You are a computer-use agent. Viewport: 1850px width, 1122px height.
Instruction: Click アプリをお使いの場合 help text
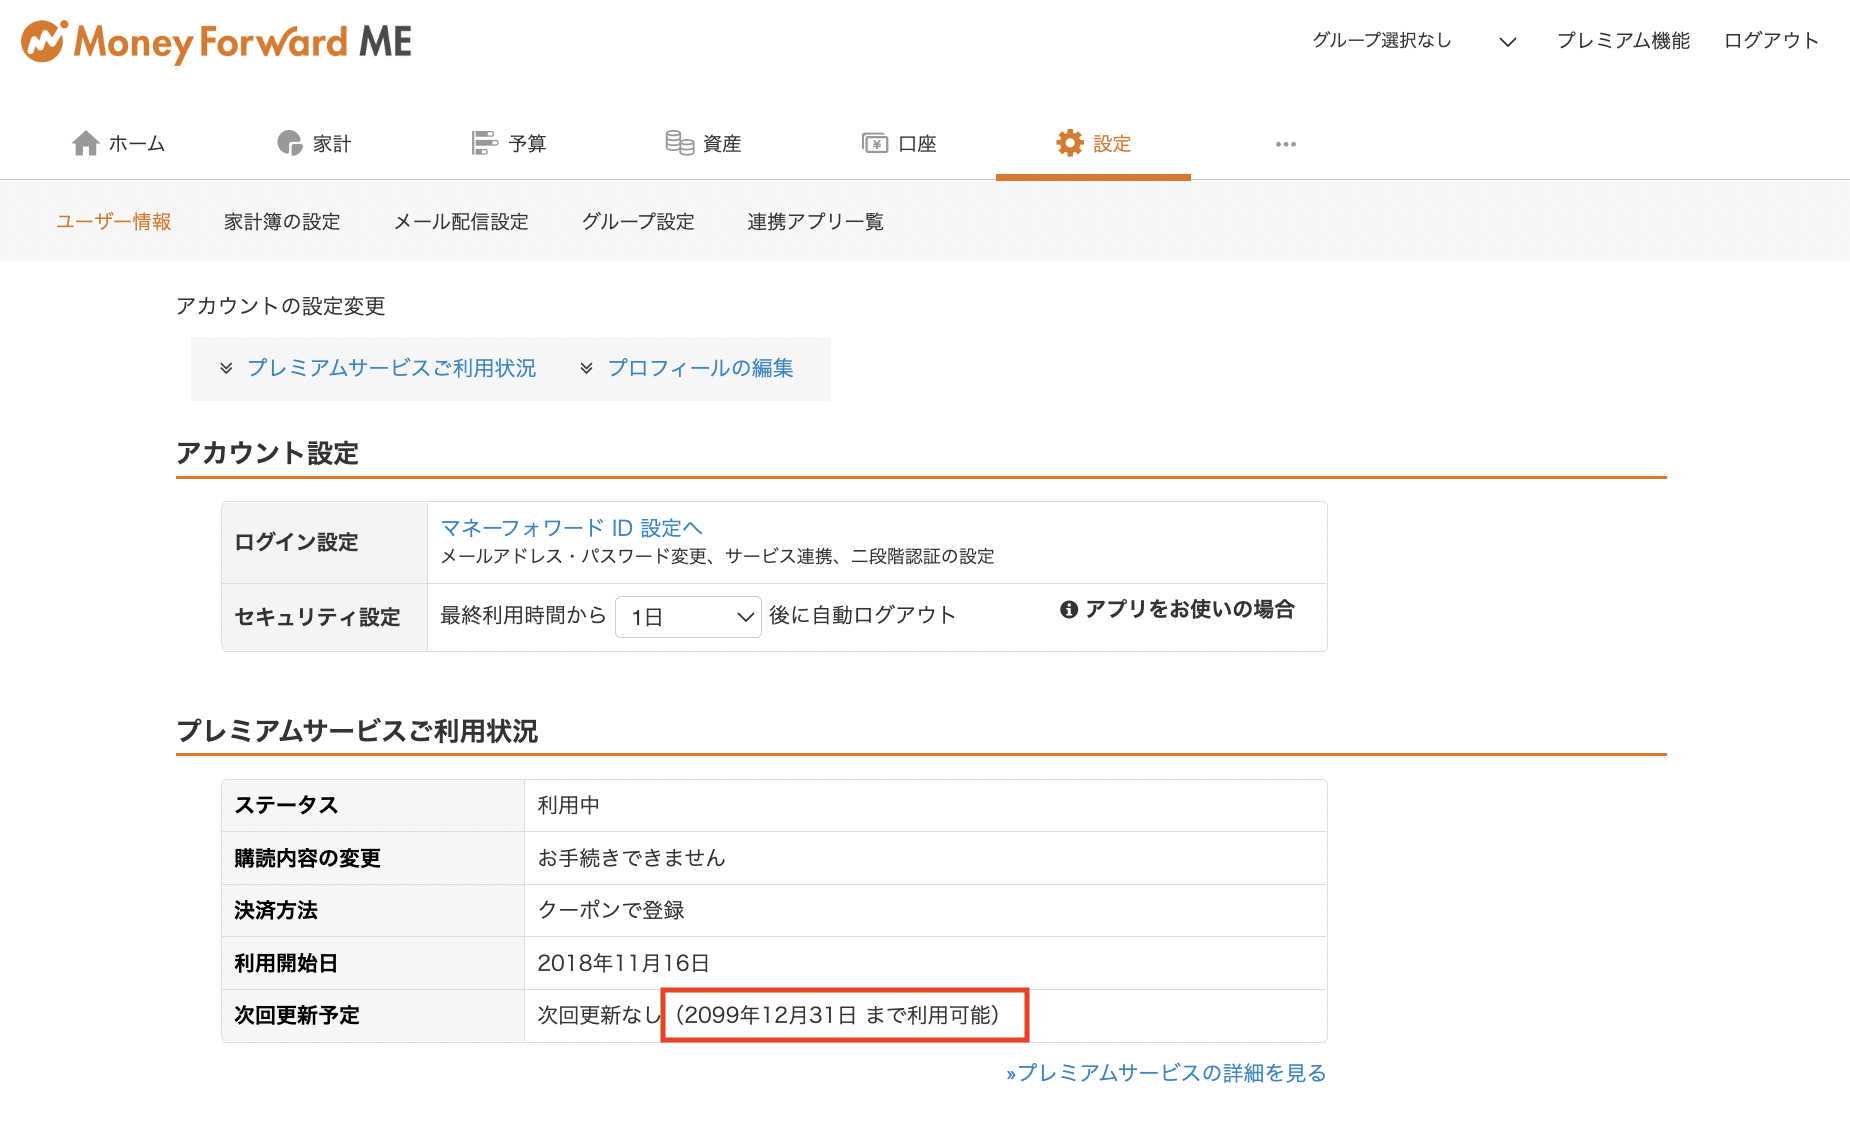point(1189,609)
